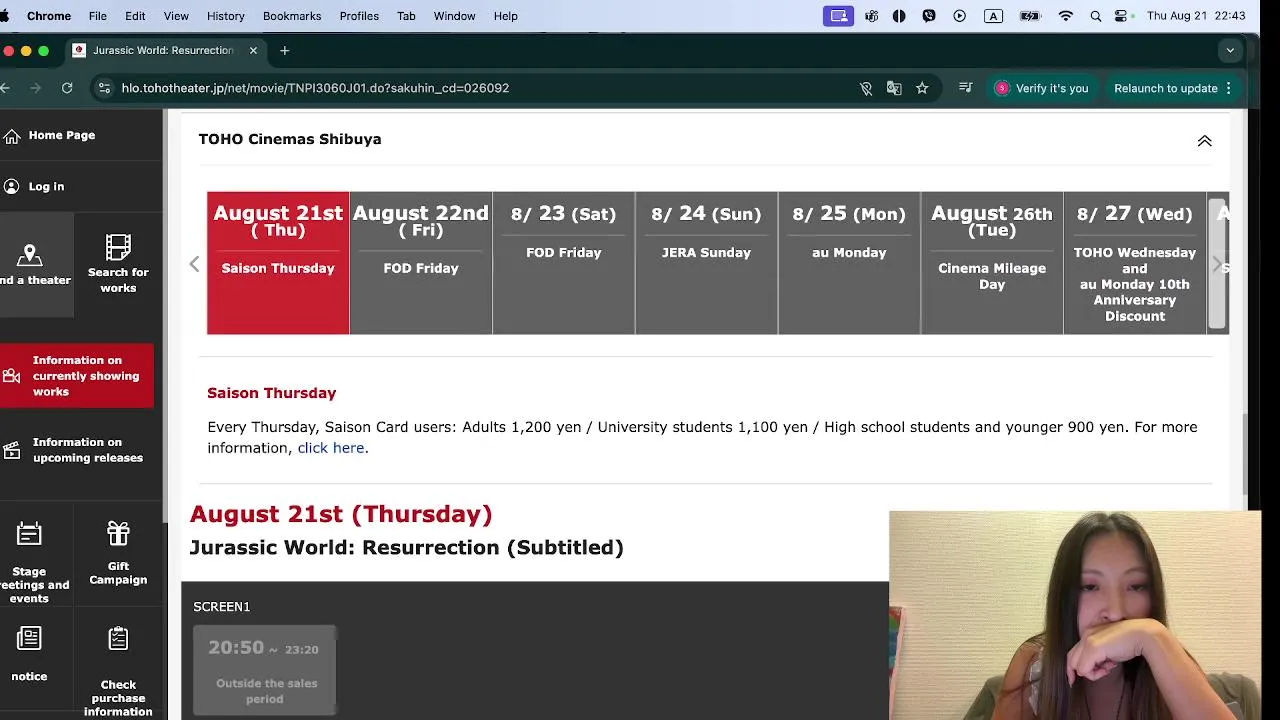Open the Window menu
Viewport: 1280px width, 720px height.
[x=454, y=16]
